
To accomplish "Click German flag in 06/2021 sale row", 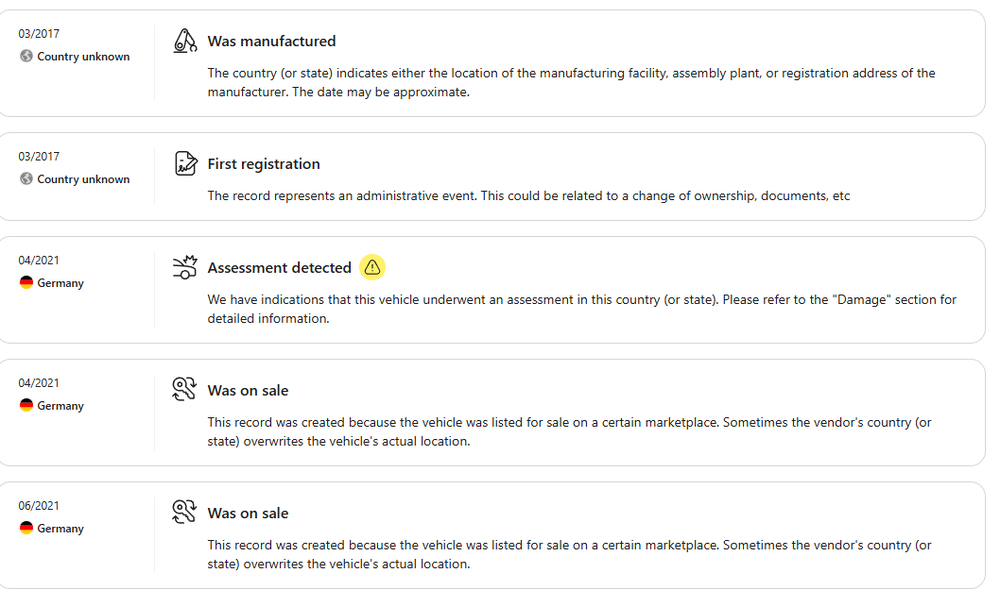I will [26, 528].
